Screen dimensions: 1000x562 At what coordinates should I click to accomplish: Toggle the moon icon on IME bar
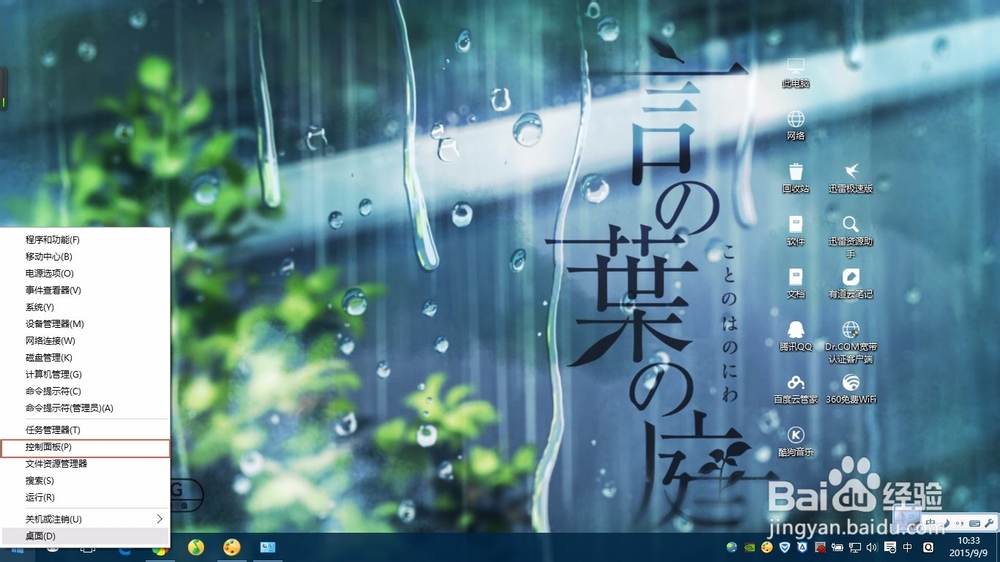946,523
